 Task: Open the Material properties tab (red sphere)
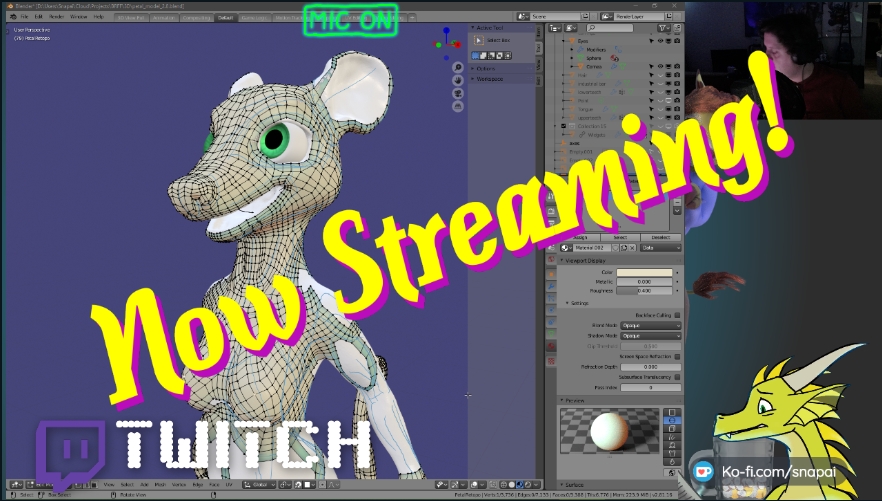pos(551,346)
